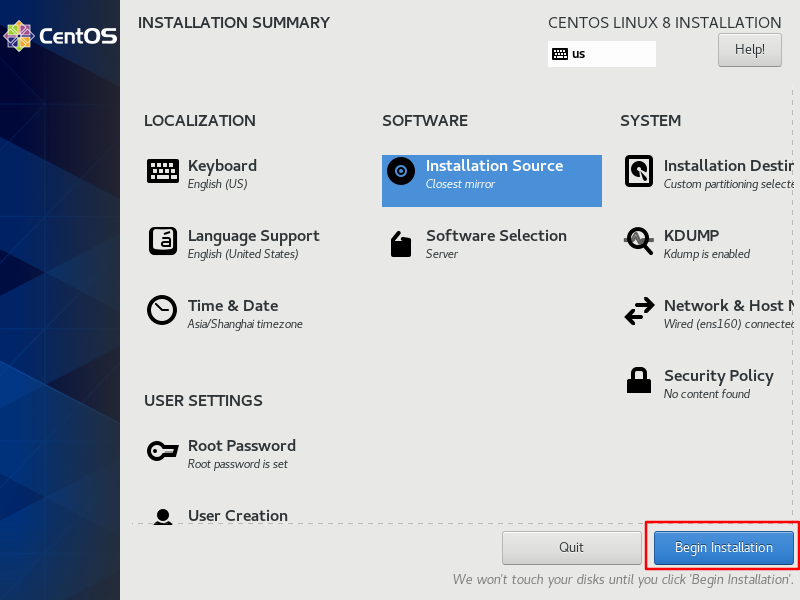Screen dimensions: 800x600
Task: Open Installation Destination label
Action: coord(729,166)
